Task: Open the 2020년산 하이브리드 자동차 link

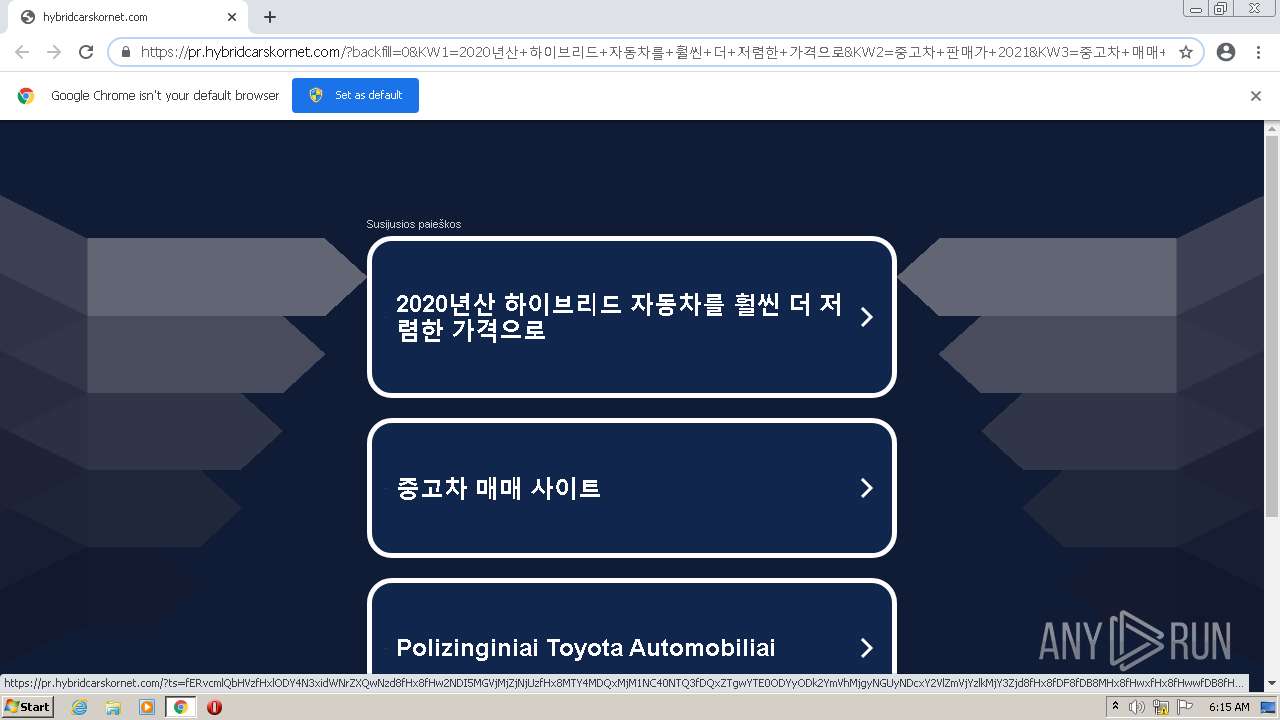Action: (x=631, y=317)
